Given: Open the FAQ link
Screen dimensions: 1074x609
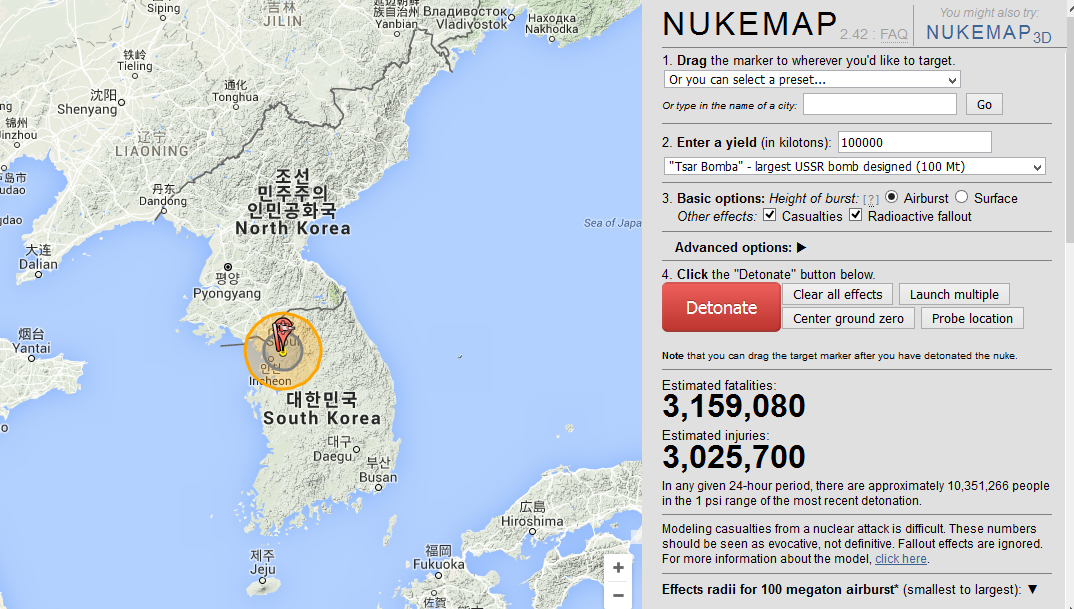Looking at the screenshot, I should pos(893,34).
